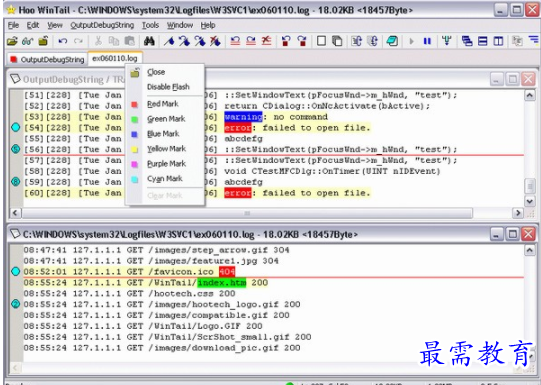Click the green highlighted "index.htm" text
The image size is (541, 385).
222,283
